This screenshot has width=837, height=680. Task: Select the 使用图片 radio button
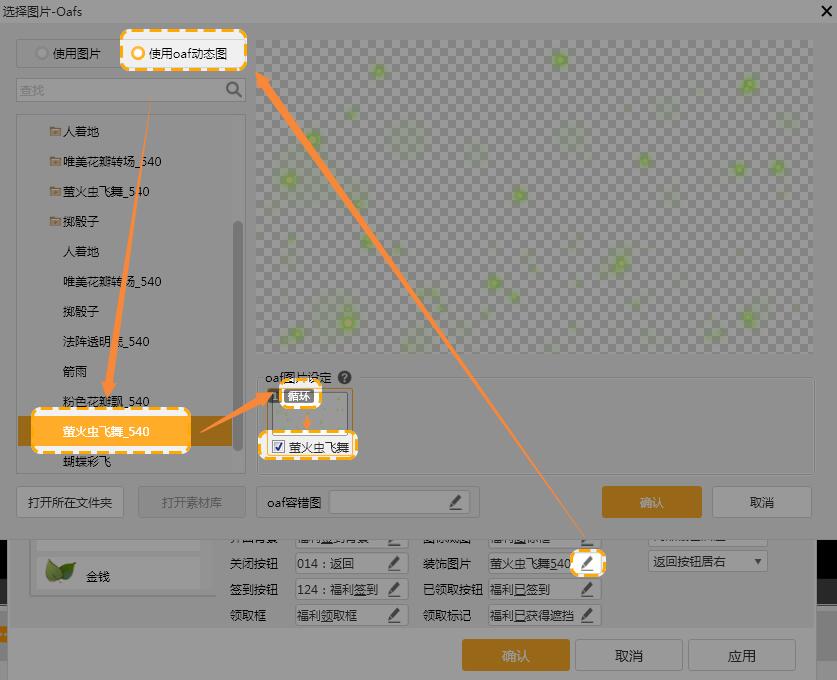click(42, 54)
